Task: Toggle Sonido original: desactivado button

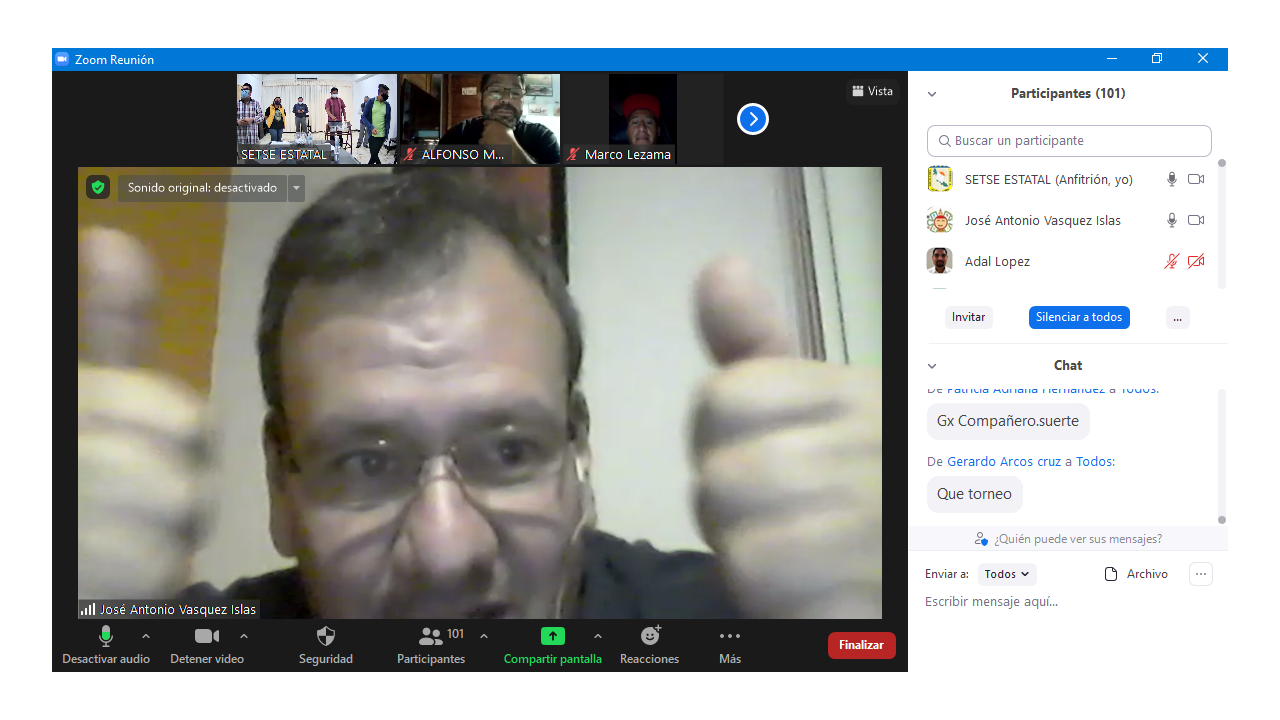Action: tap(202, 188)
